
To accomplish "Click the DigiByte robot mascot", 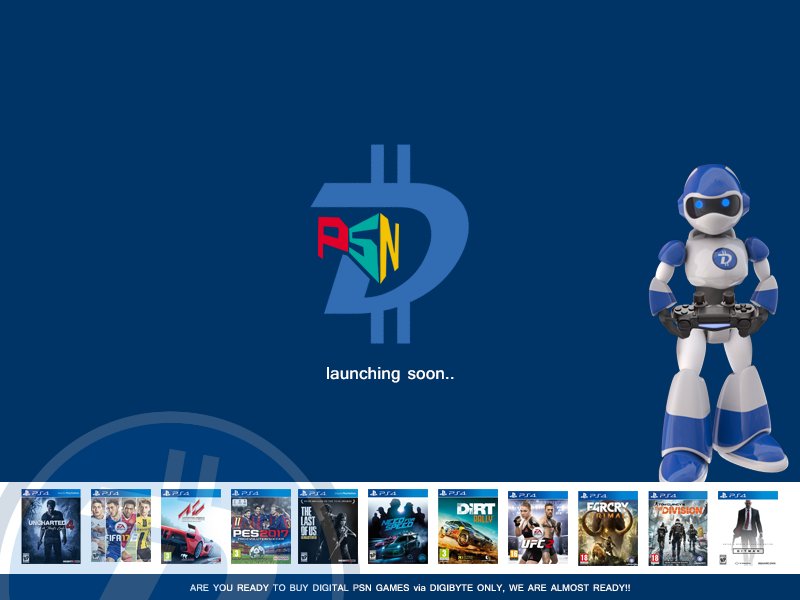I will [719, 322].
